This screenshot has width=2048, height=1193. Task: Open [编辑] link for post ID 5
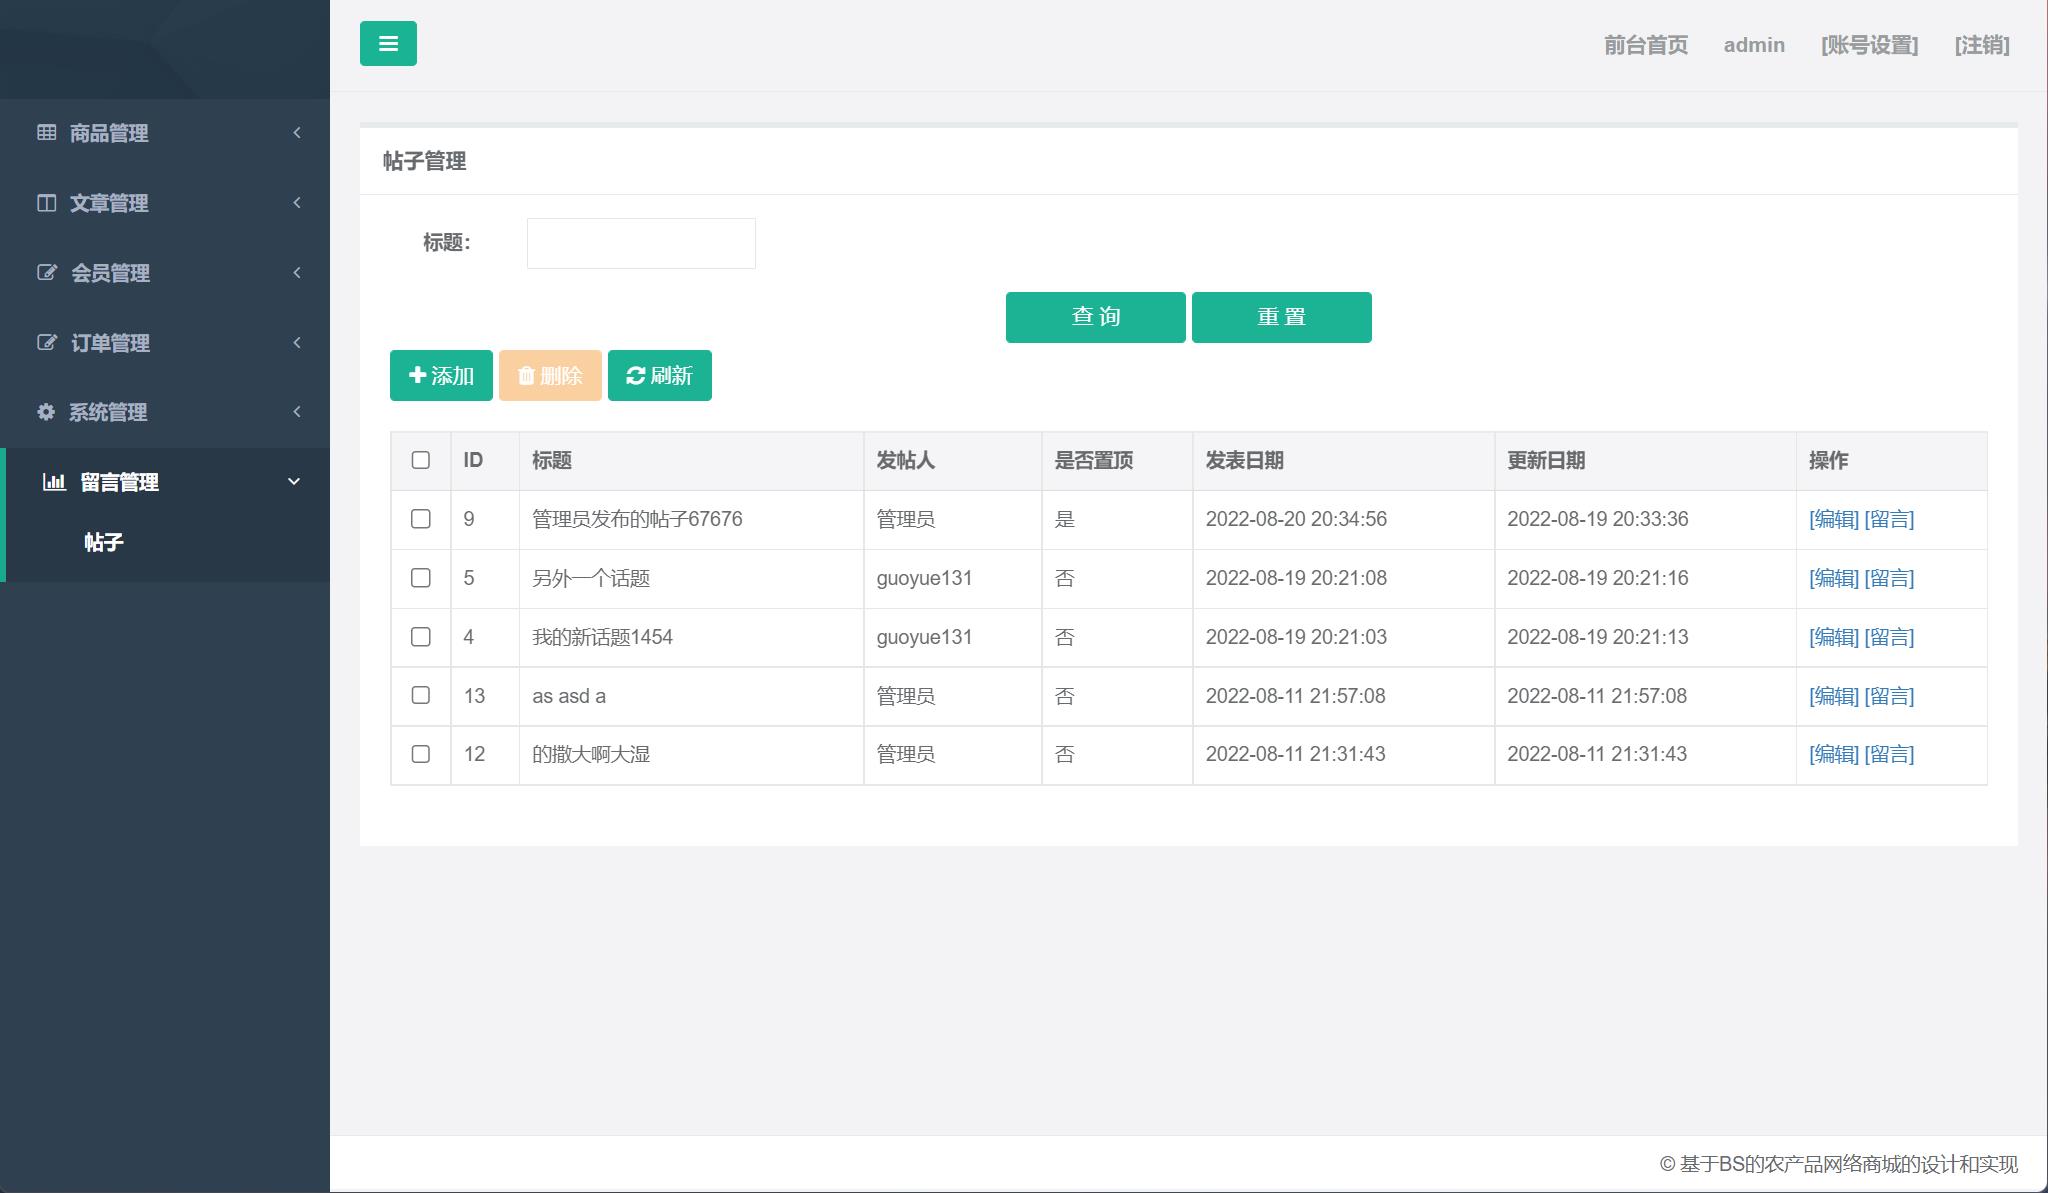[1833, 578]
